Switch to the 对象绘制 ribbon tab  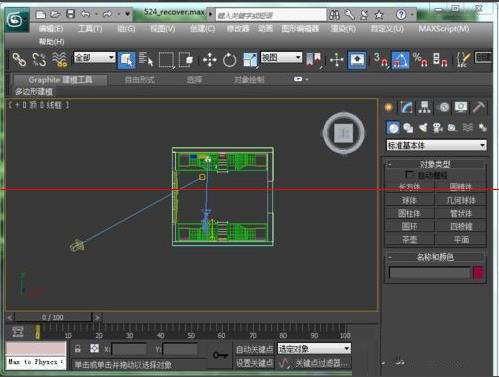(x=249, y=80)
